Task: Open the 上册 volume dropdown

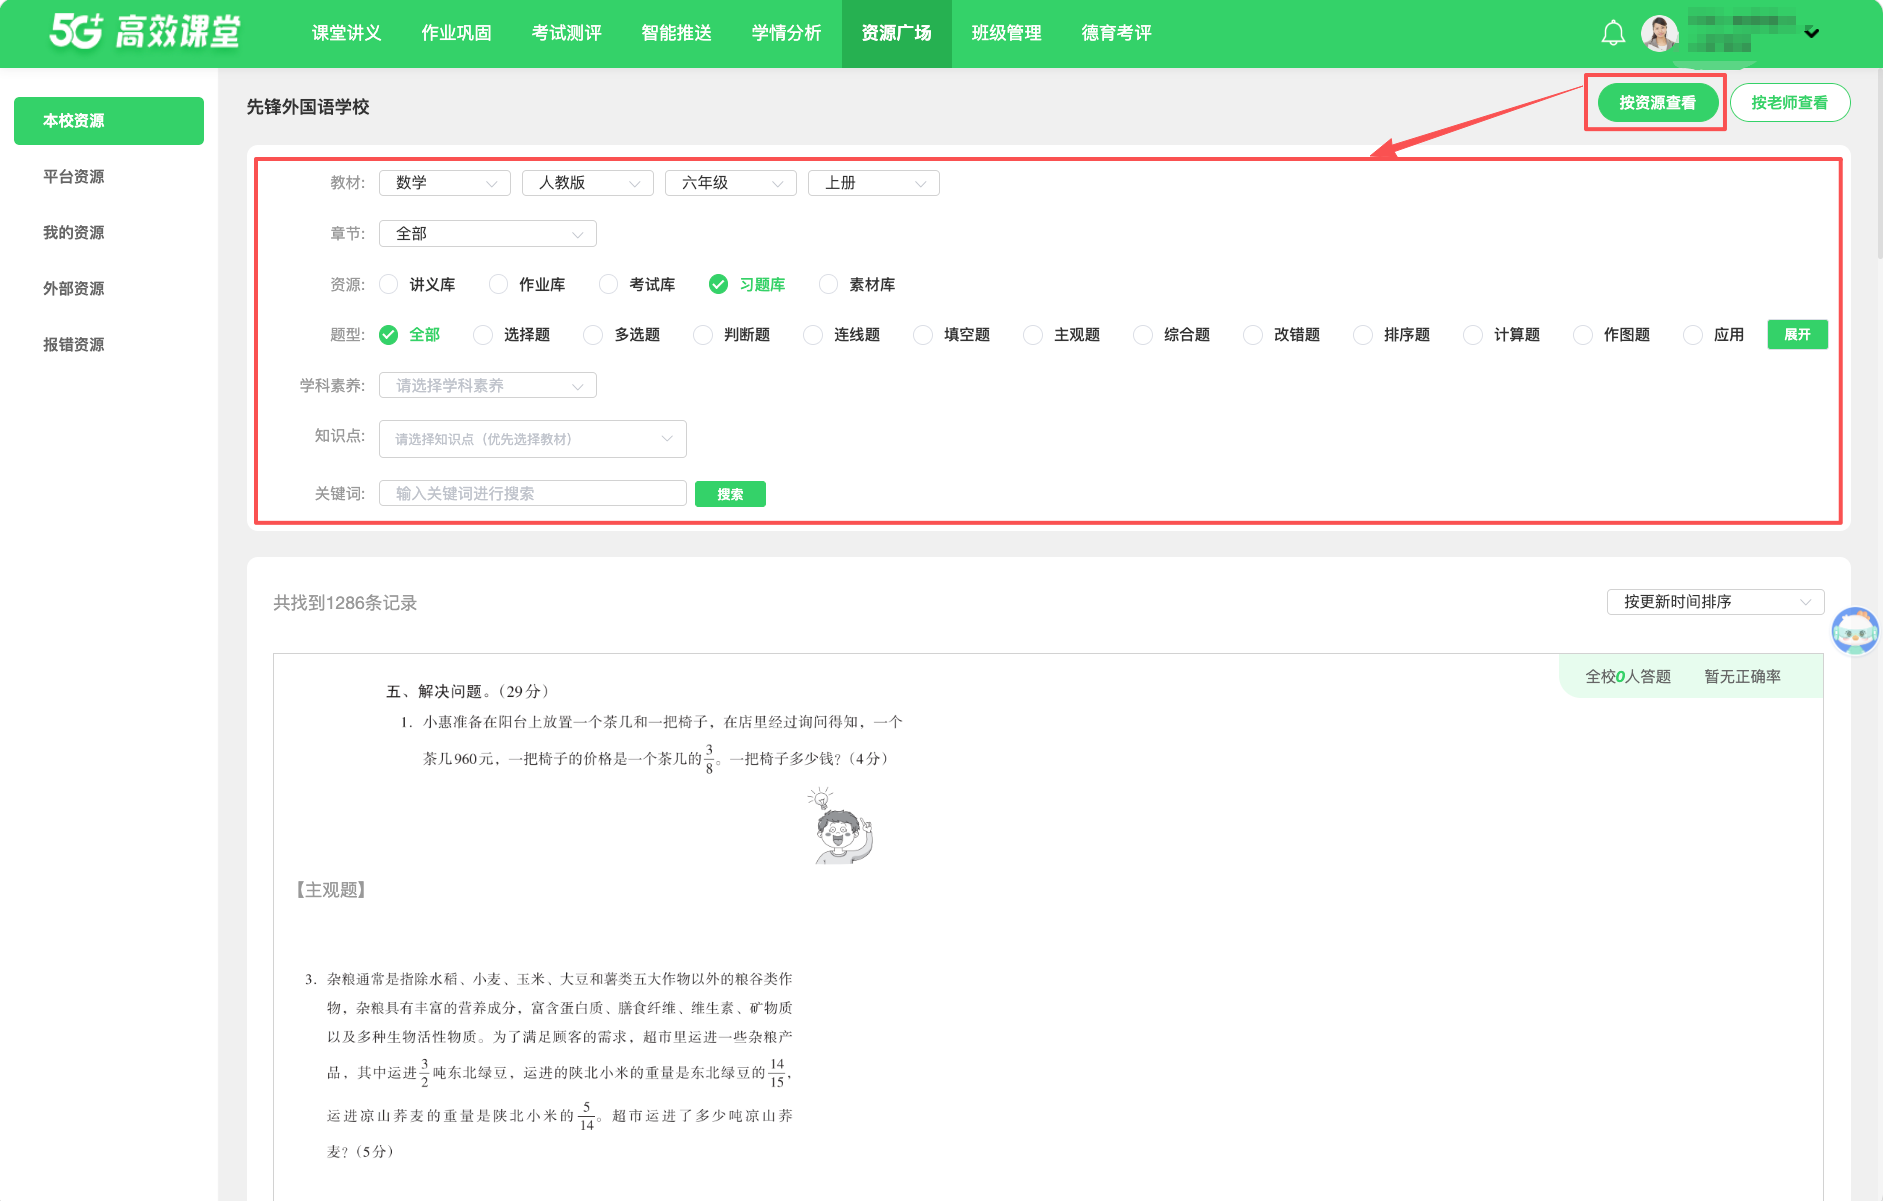Action: pyautogui.click(x=874, y=183)
